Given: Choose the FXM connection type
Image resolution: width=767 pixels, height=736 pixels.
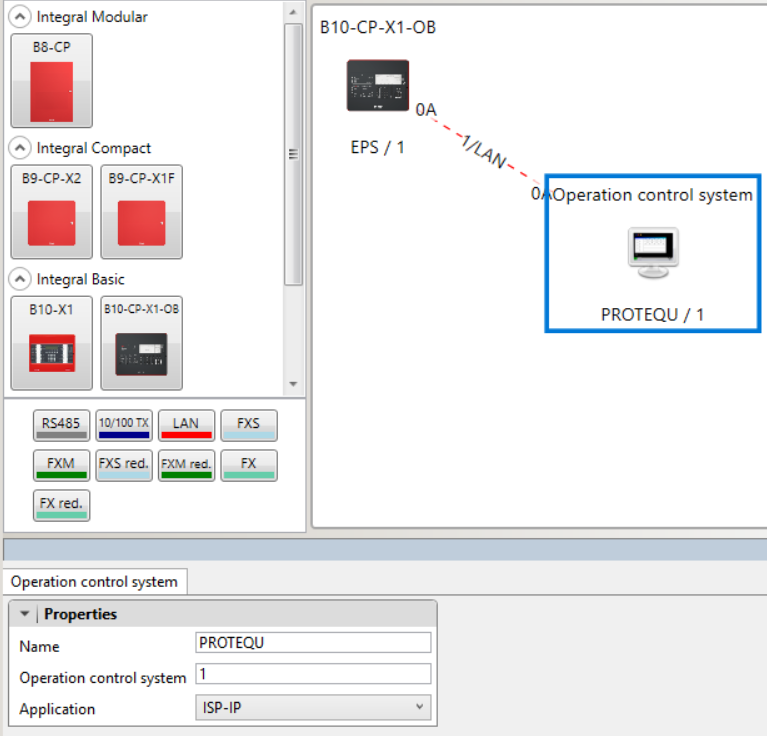Looking at the screenshot, I should pos(61,466).
